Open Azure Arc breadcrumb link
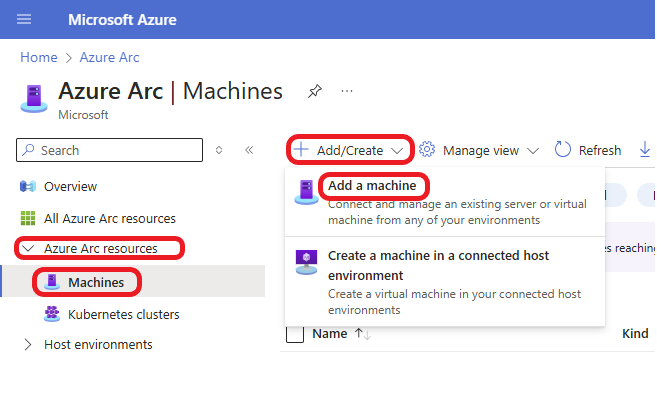The height and width of the screenshot is (401, 657). (109, 57)
